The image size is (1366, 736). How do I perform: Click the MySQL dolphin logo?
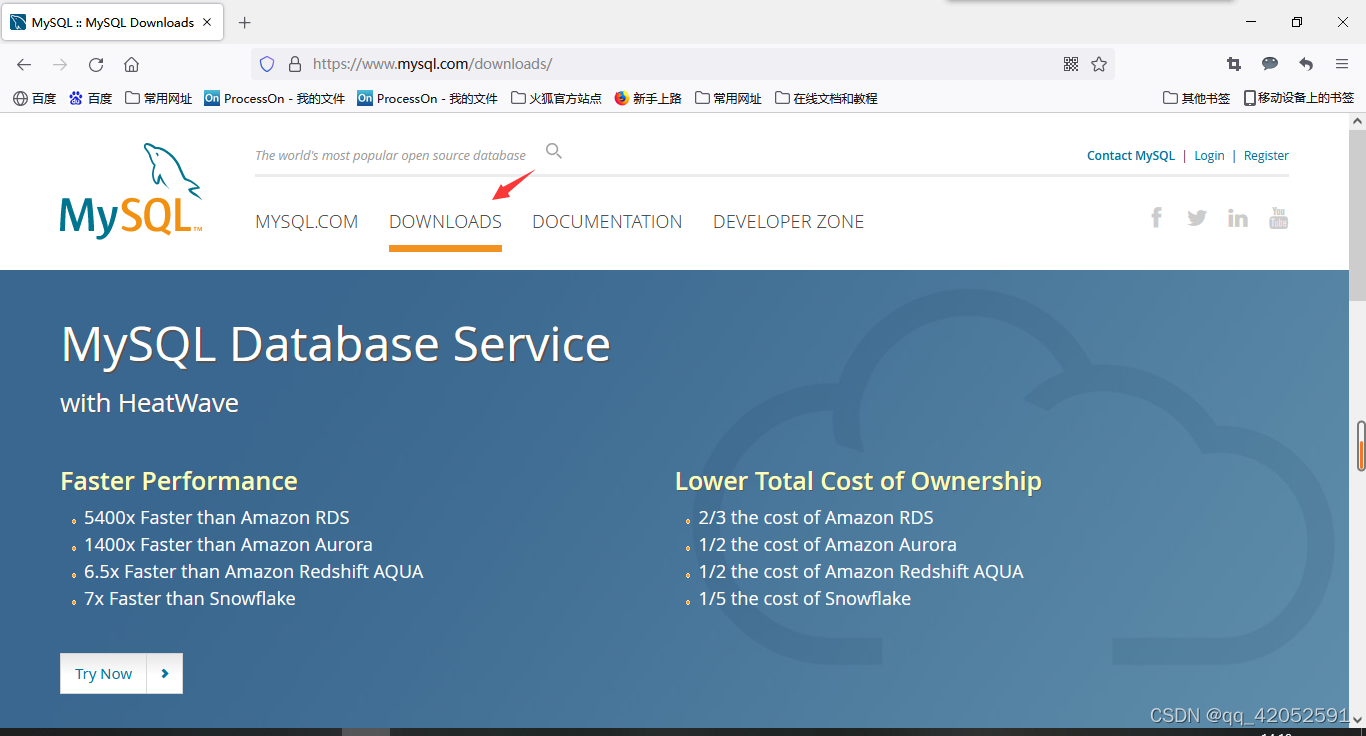[131, 190]
